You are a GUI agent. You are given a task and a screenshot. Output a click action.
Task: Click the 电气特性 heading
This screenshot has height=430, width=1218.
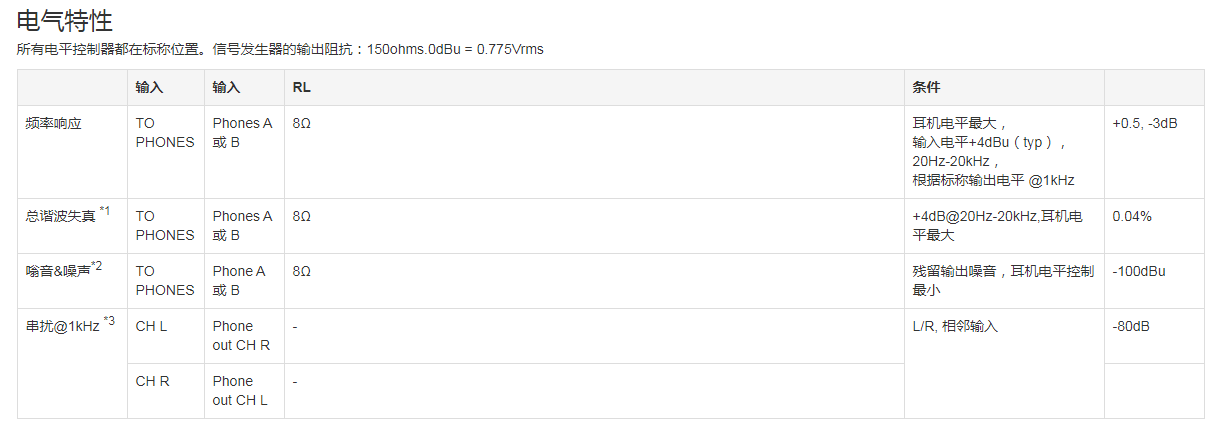pyautogui.click(x=65, y=20)
